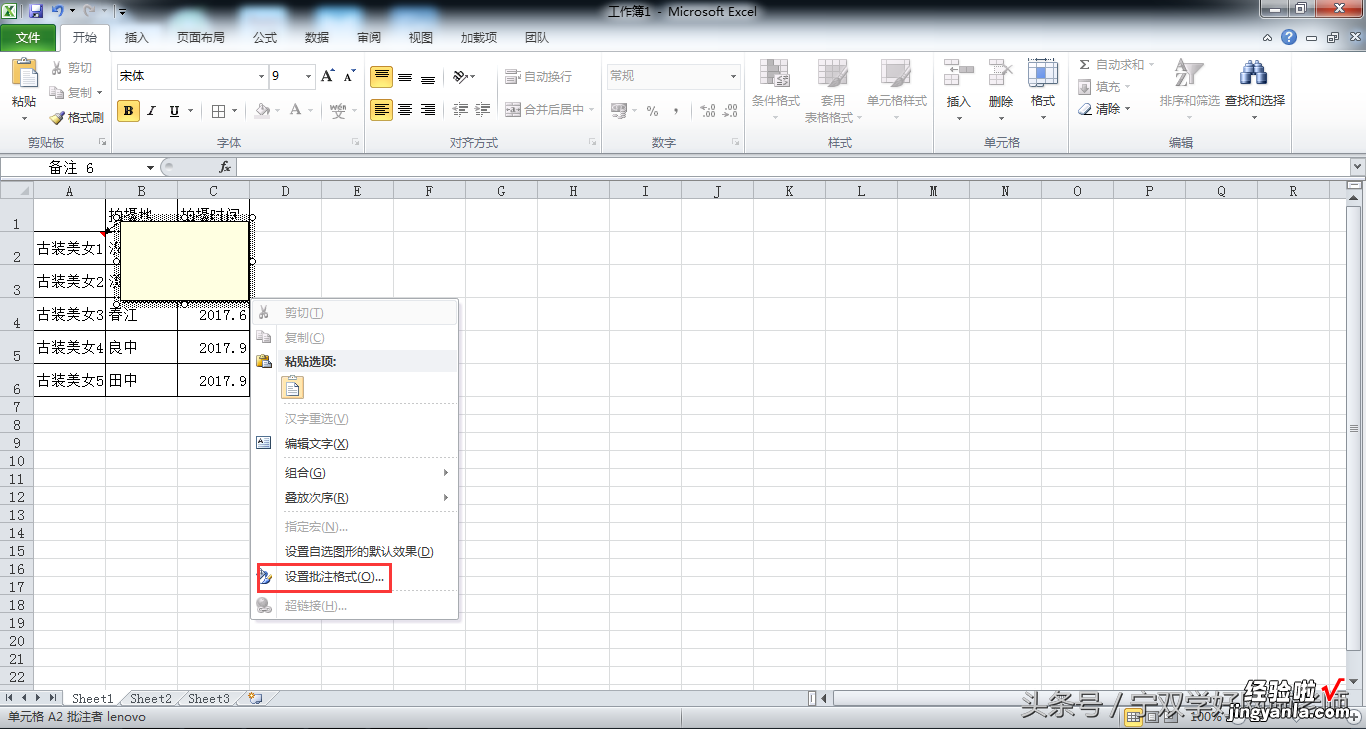
Task: Click the Help question mark icon
Action: pos(1289,38)
